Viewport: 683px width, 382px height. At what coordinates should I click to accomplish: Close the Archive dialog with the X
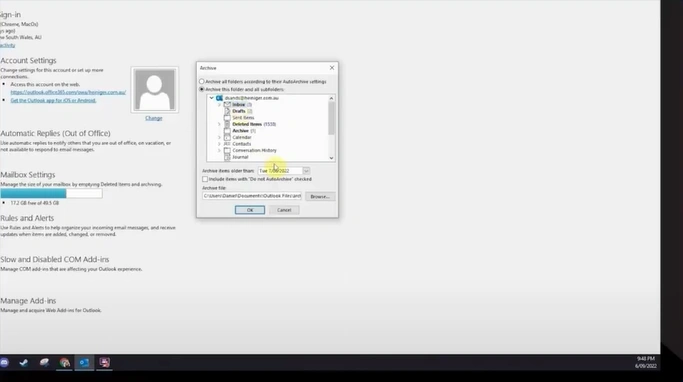[332, 68]
